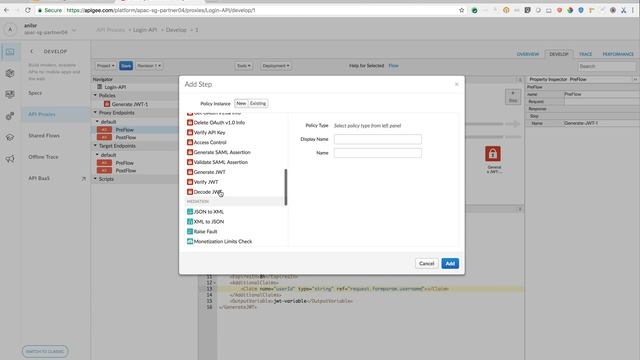Collapse the Target Endpoints section
Image resolution: width=640 pixels, height=360 pixels.
click(x=96, y=146)
